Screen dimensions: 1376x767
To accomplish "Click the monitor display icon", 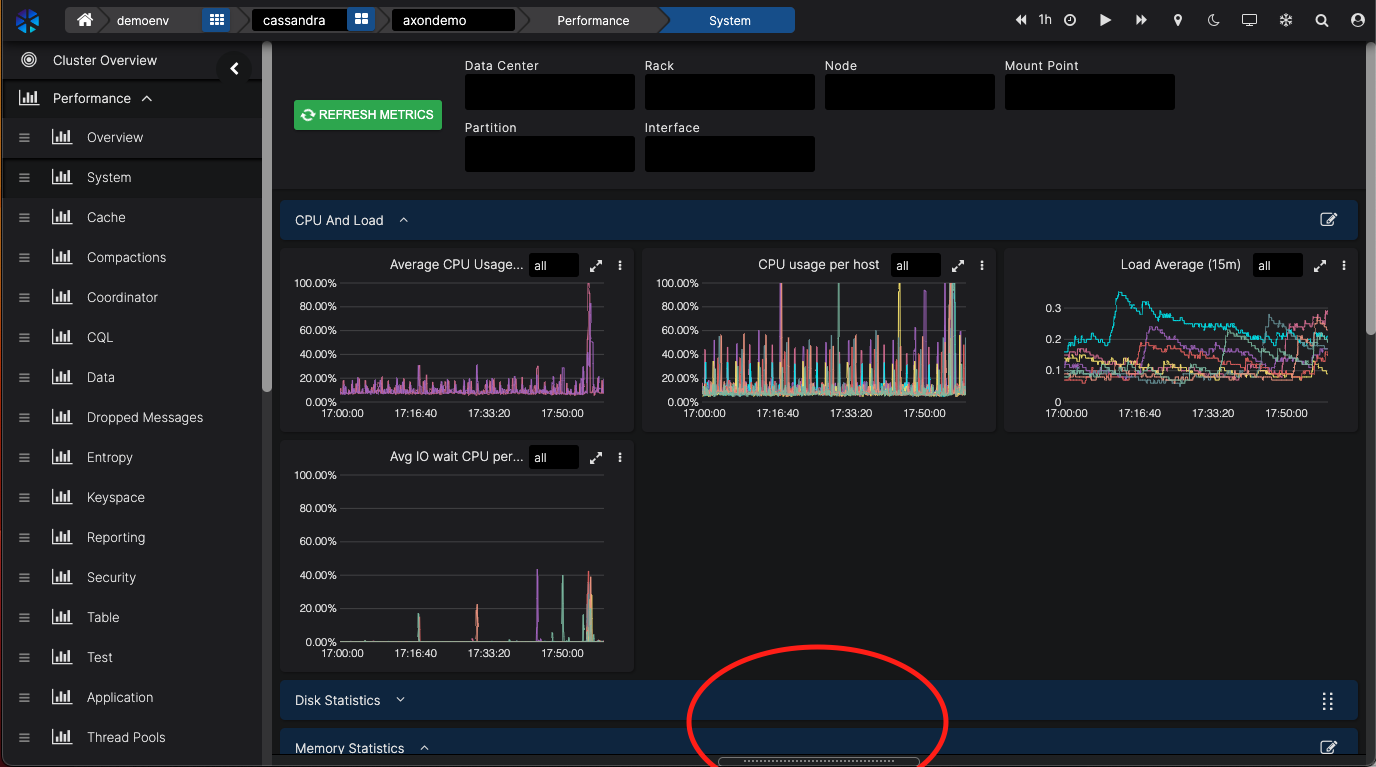I will (1249, 20).
